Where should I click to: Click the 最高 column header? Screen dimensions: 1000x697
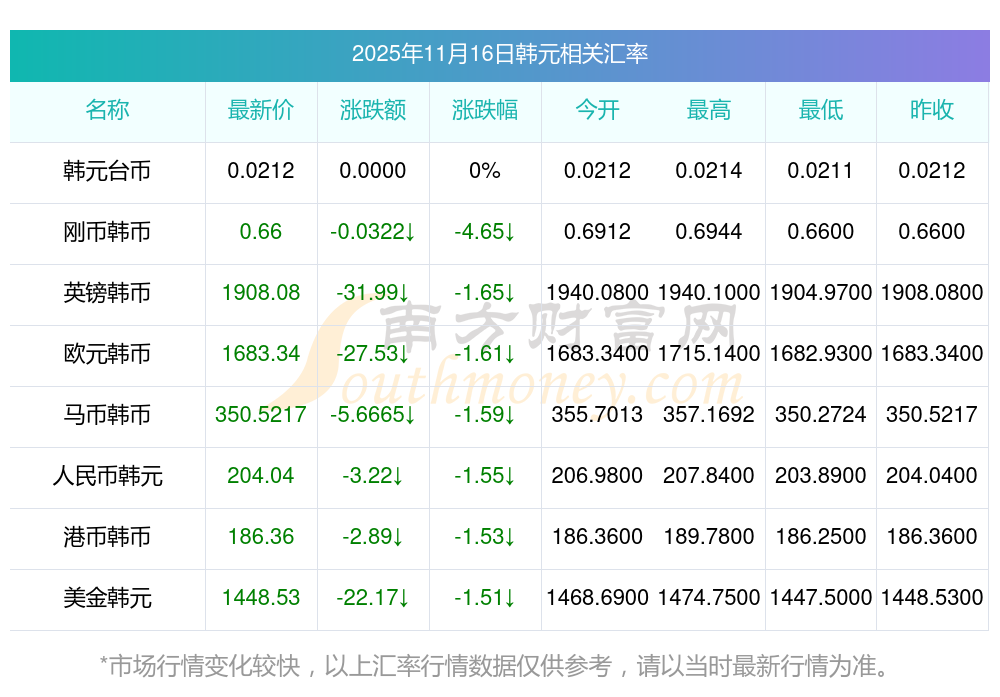709,110
